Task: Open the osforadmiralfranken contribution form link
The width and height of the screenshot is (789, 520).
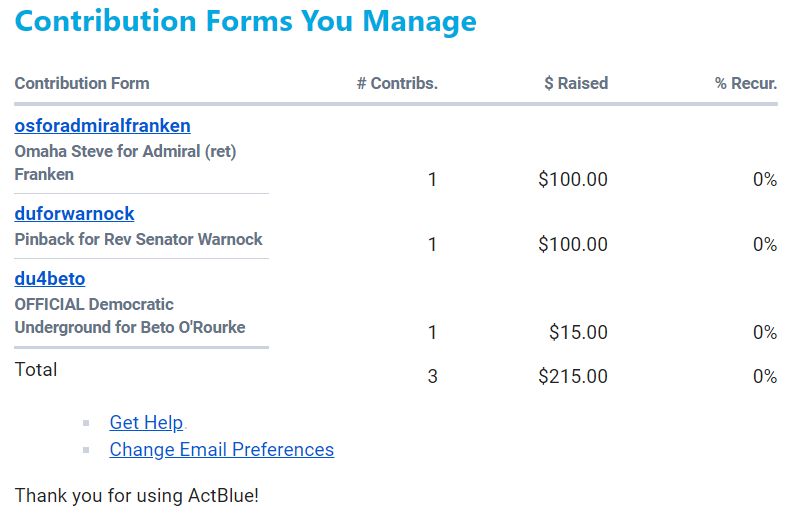Action: click(x=102, y=126)
